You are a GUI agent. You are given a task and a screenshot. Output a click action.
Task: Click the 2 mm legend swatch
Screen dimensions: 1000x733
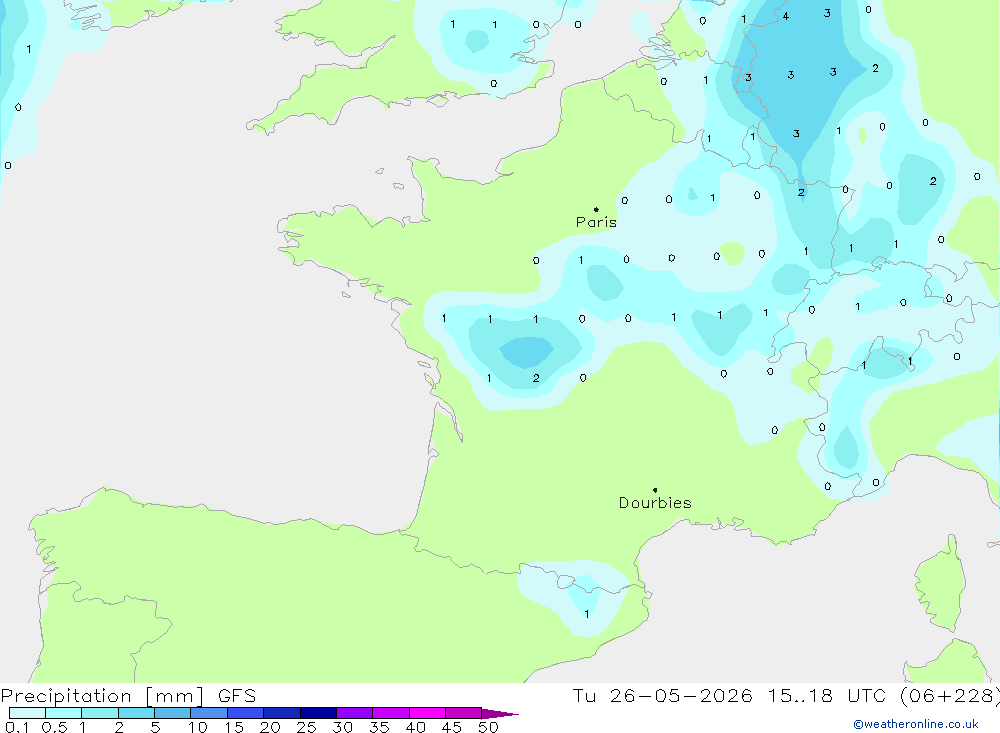(x=136, y=713)
